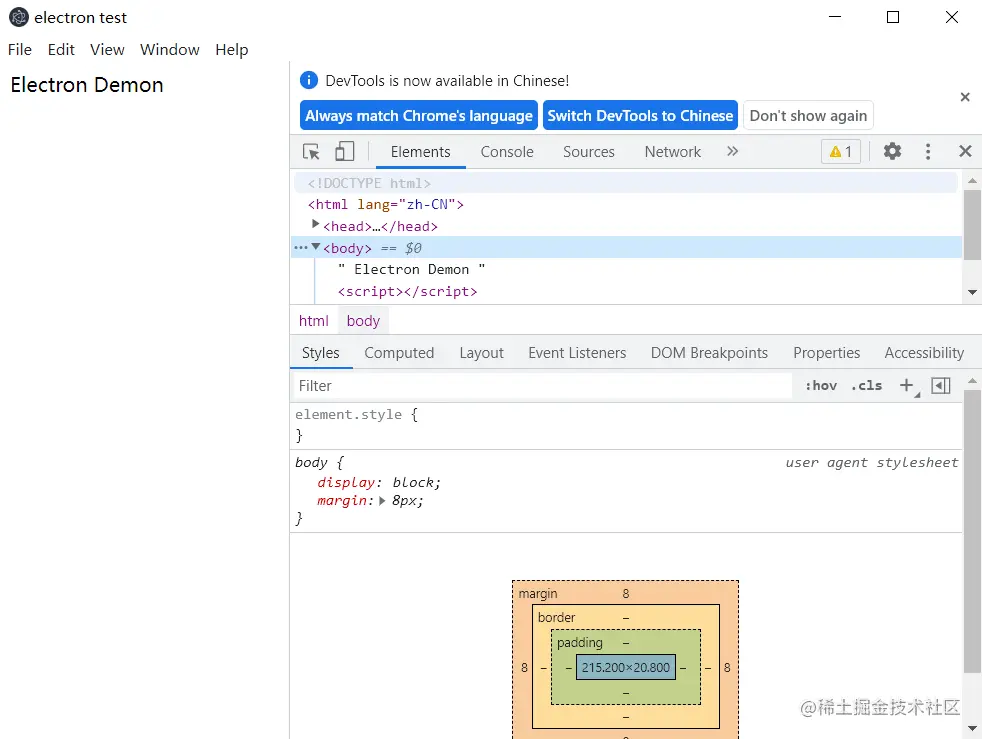This screenshot has height=739, width=982.
Task: Open the Properties subtab
Action: click(826, 353)
